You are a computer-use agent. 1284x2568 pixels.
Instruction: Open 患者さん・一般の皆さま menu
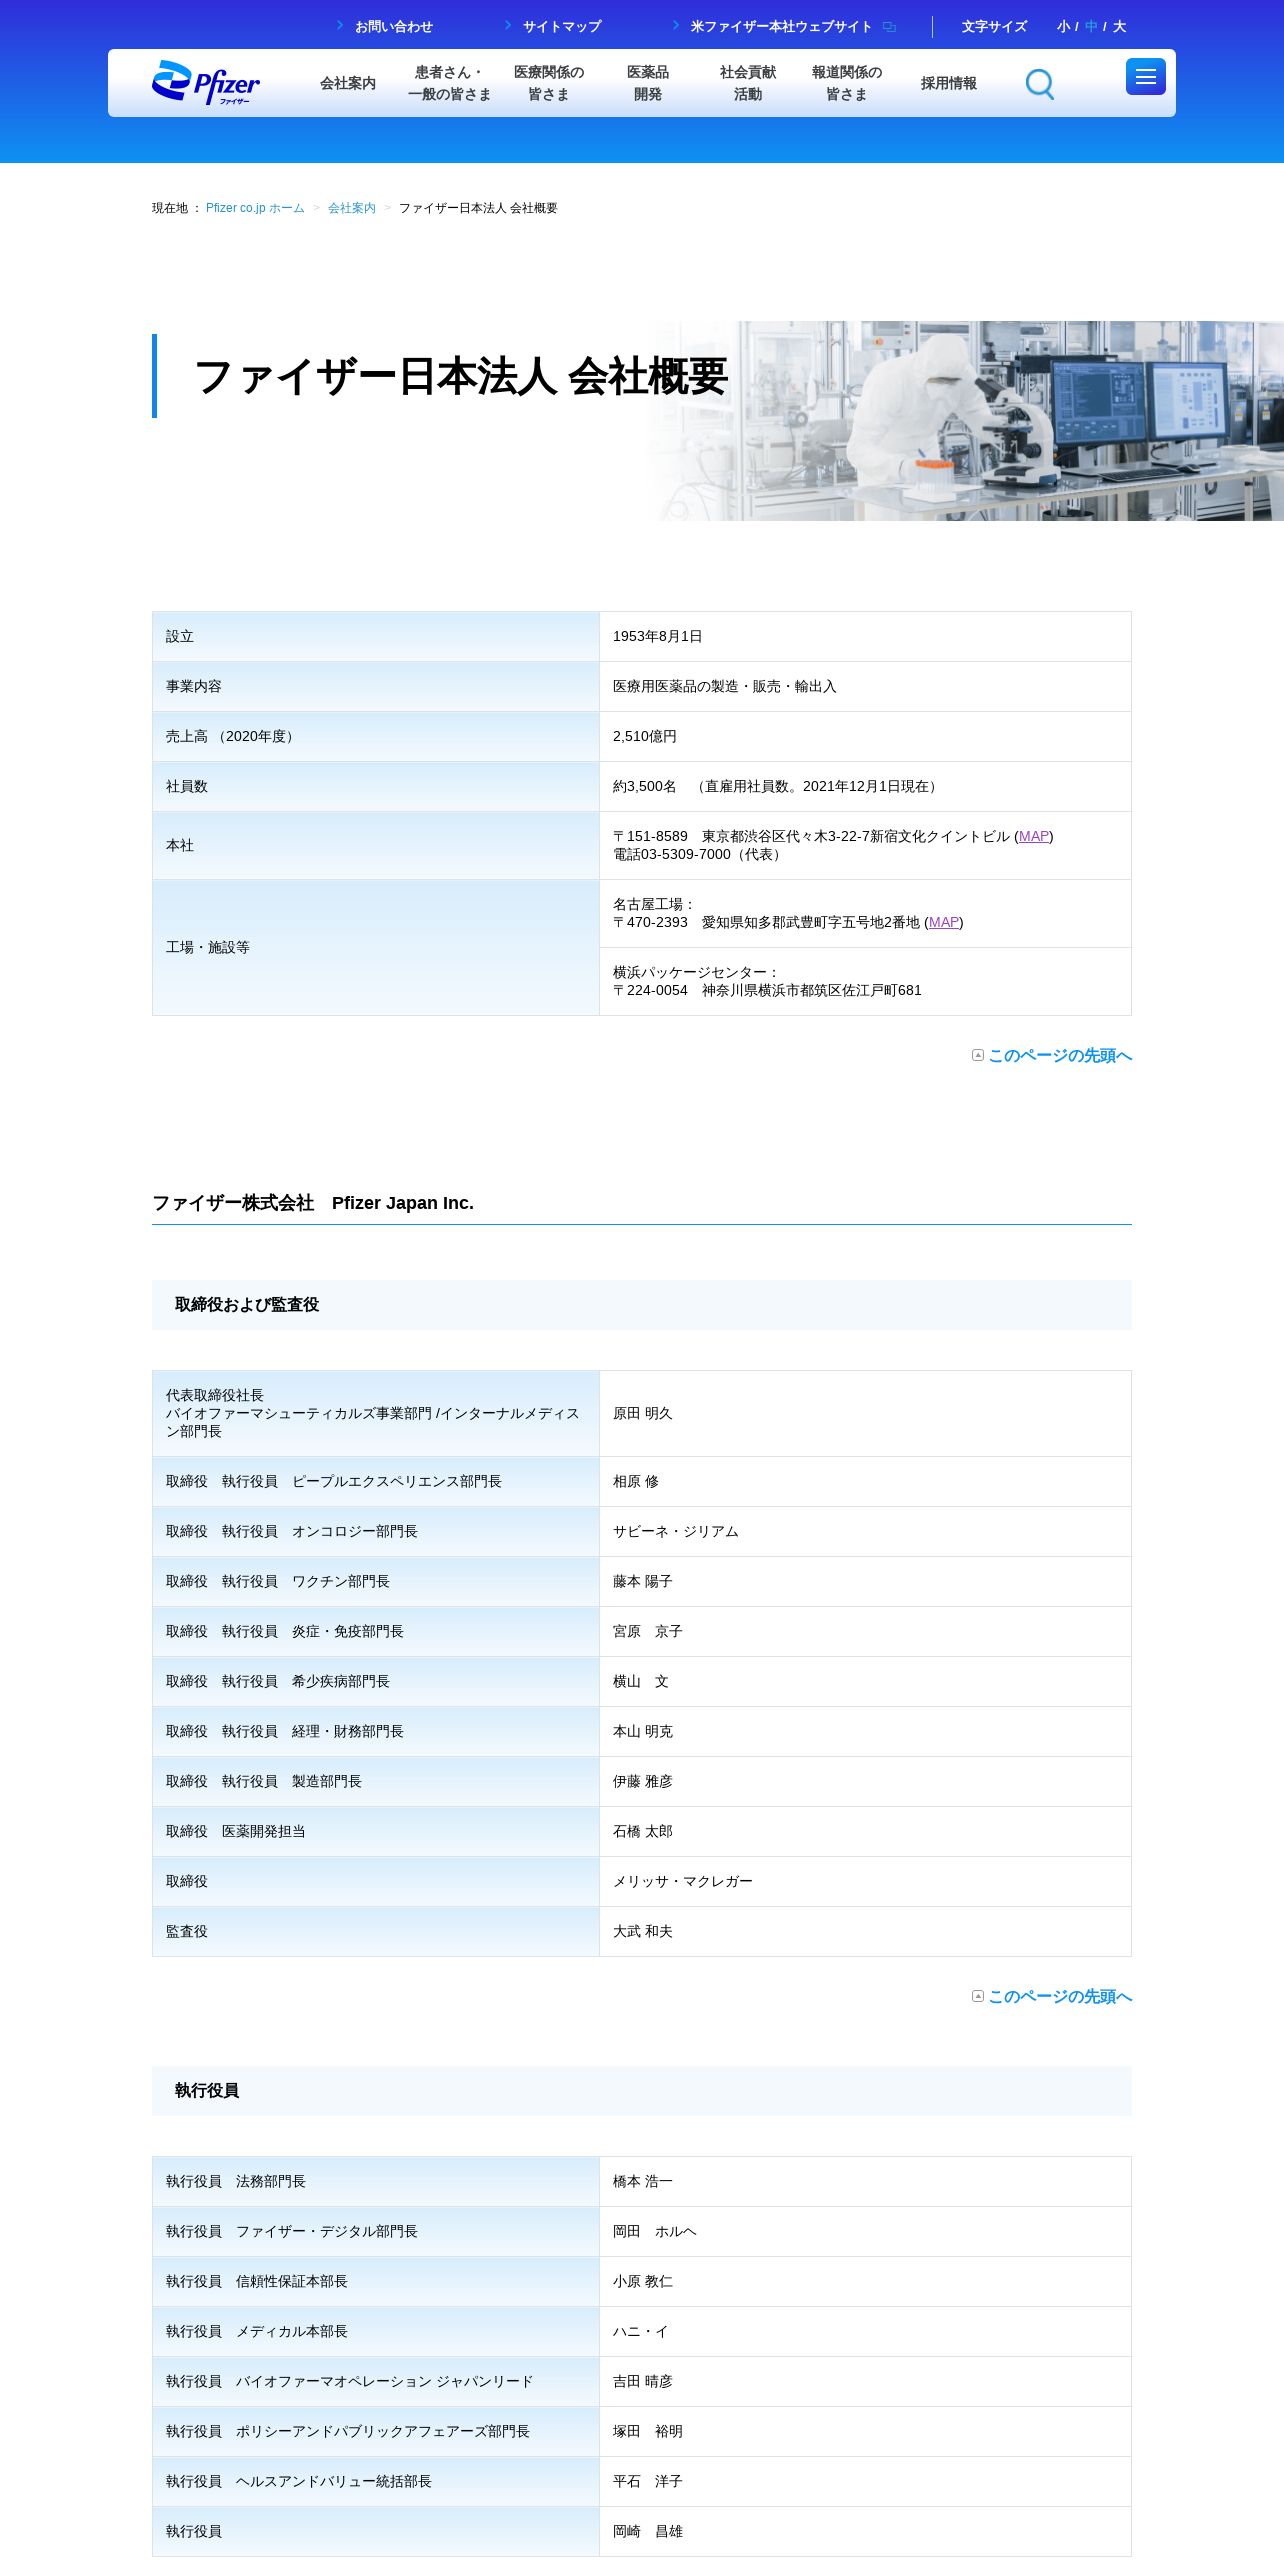pyautogui.click(x=449, y=83)
